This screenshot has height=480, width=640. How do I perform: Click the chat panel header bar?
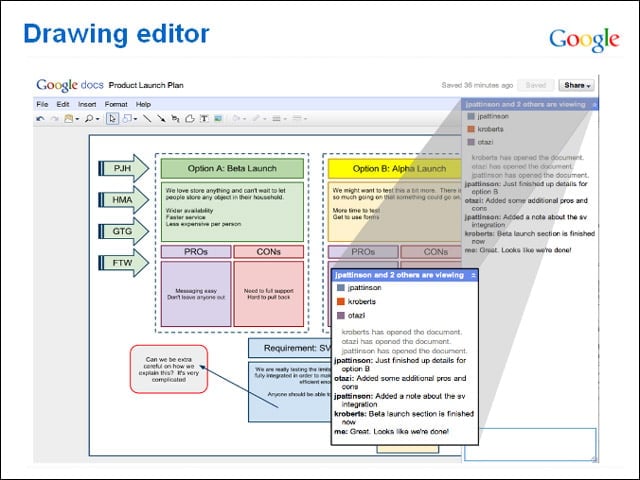click(x=530, y=104)
